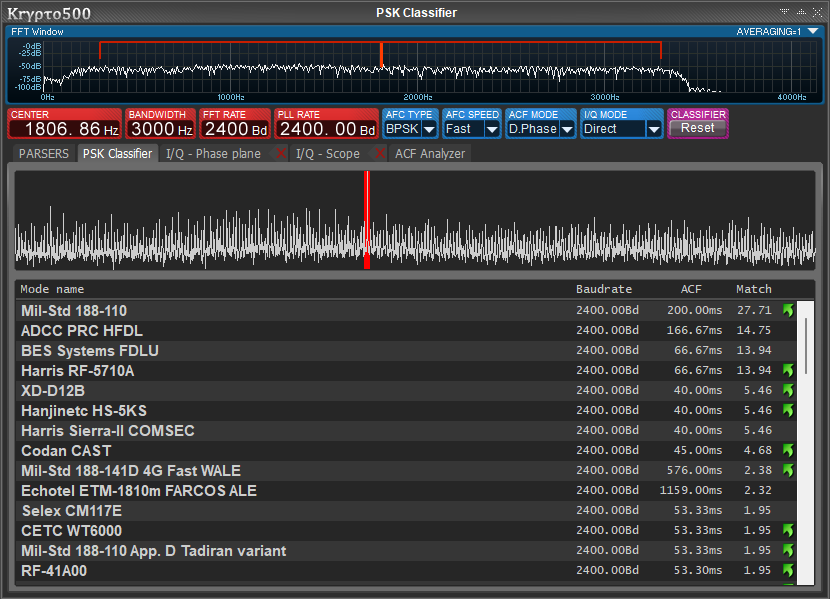Viewport: 830px width, 599px height.
Task: Click the PLL RATE 2400.00 Bd field
Action: [x=326, y=129]
